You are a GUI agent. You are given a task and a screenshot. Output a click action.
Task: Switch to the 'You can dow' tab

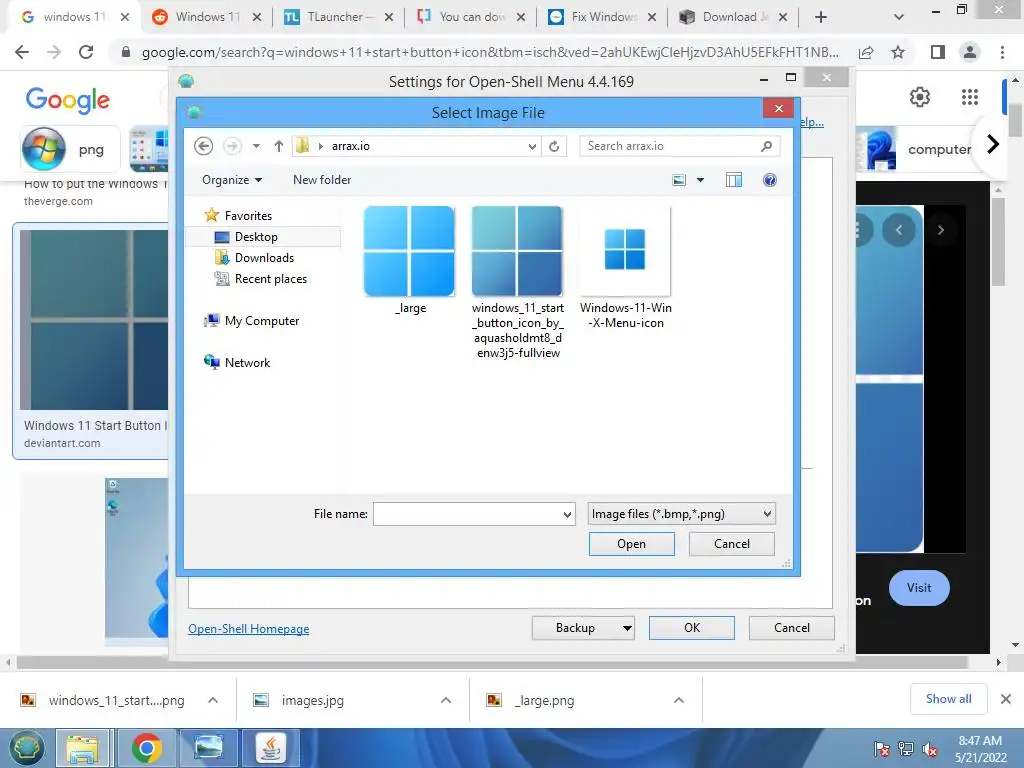tap(470, 17)
